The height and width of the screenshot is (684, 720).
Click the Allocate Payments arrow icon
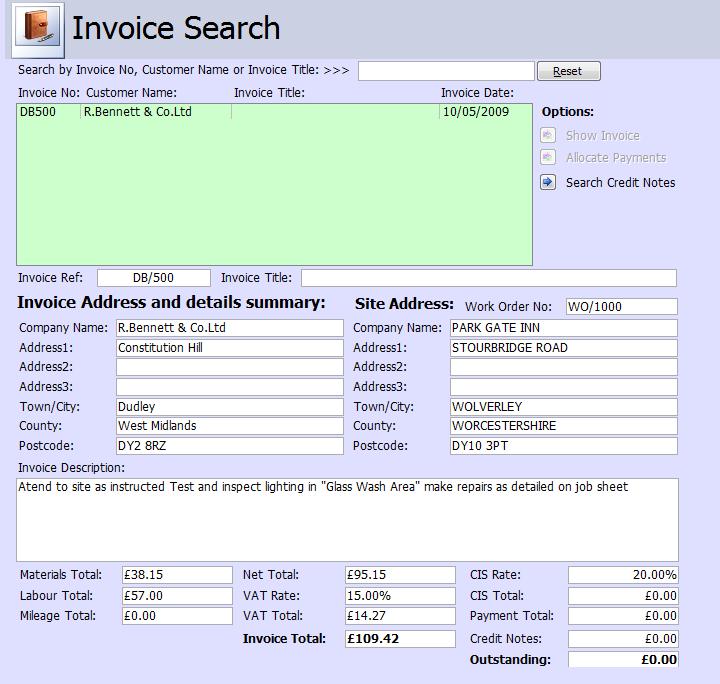click(x=548, y=157)
